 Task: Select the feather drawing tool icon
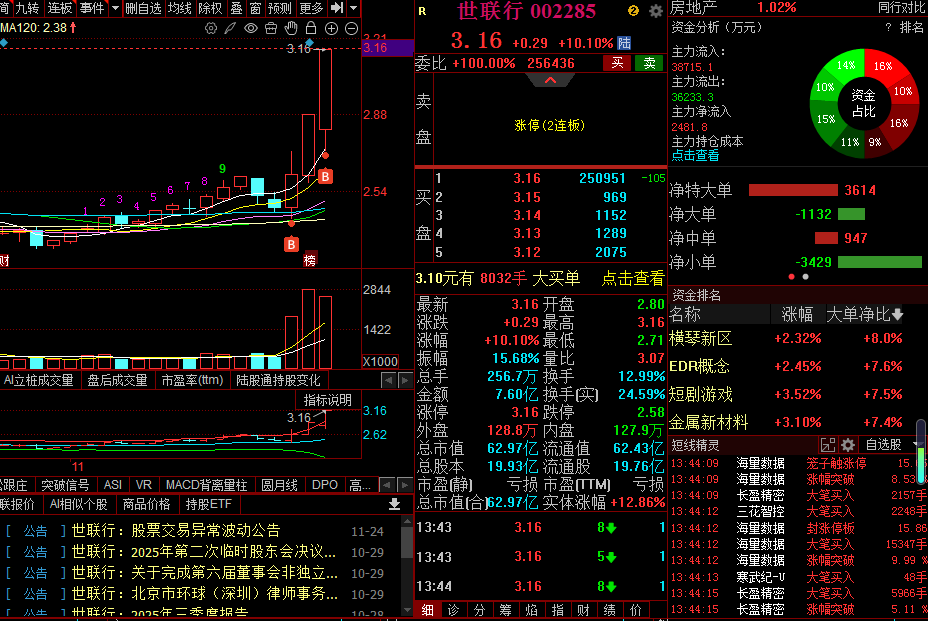pyautogui.click(x=230, y=28)
